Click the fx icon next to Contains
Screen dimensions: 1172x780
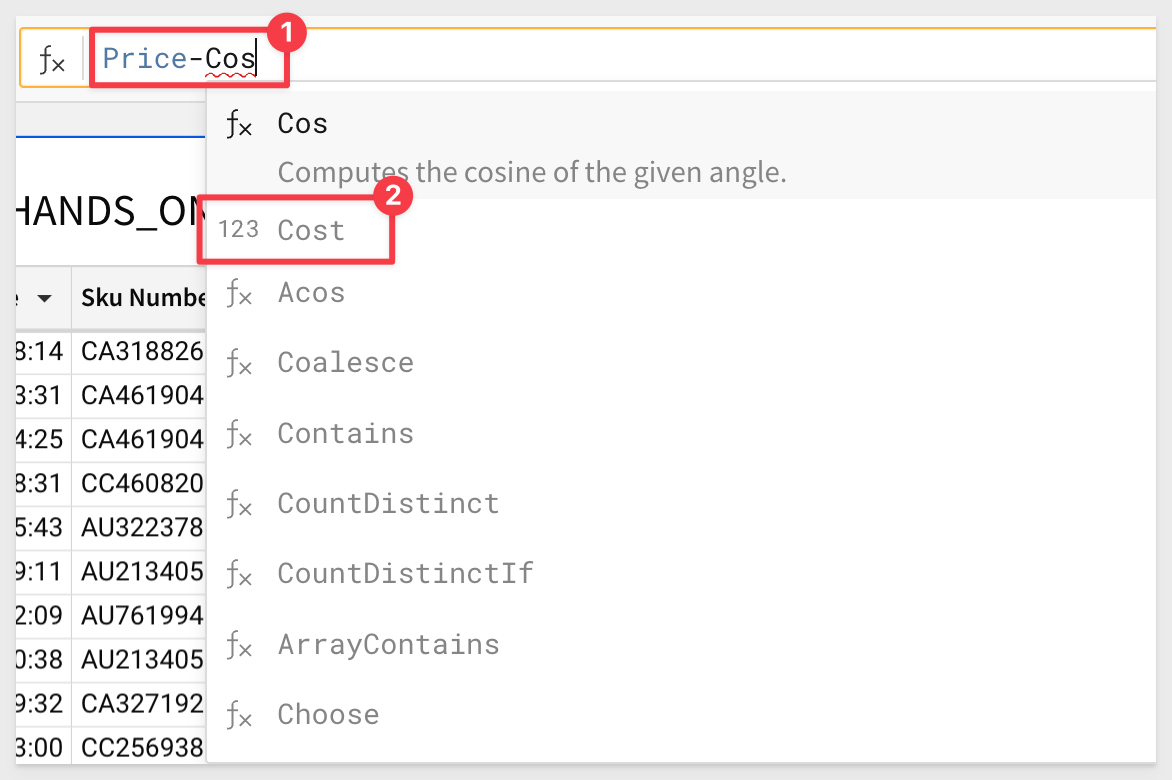pyautogui.click(x=239, y=433)
